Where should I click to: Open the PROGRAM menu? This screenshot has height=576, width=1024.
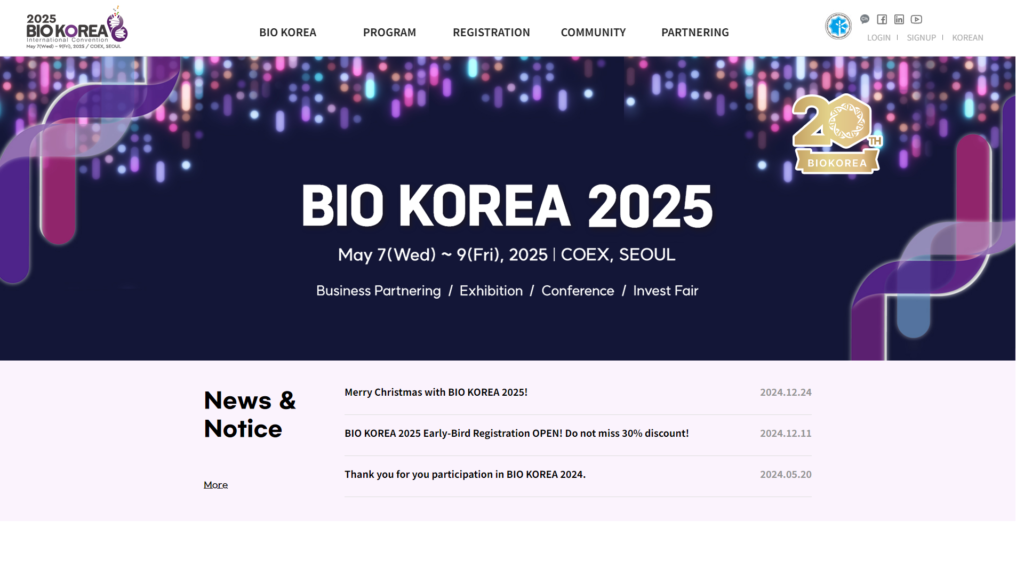pos(389,32)
